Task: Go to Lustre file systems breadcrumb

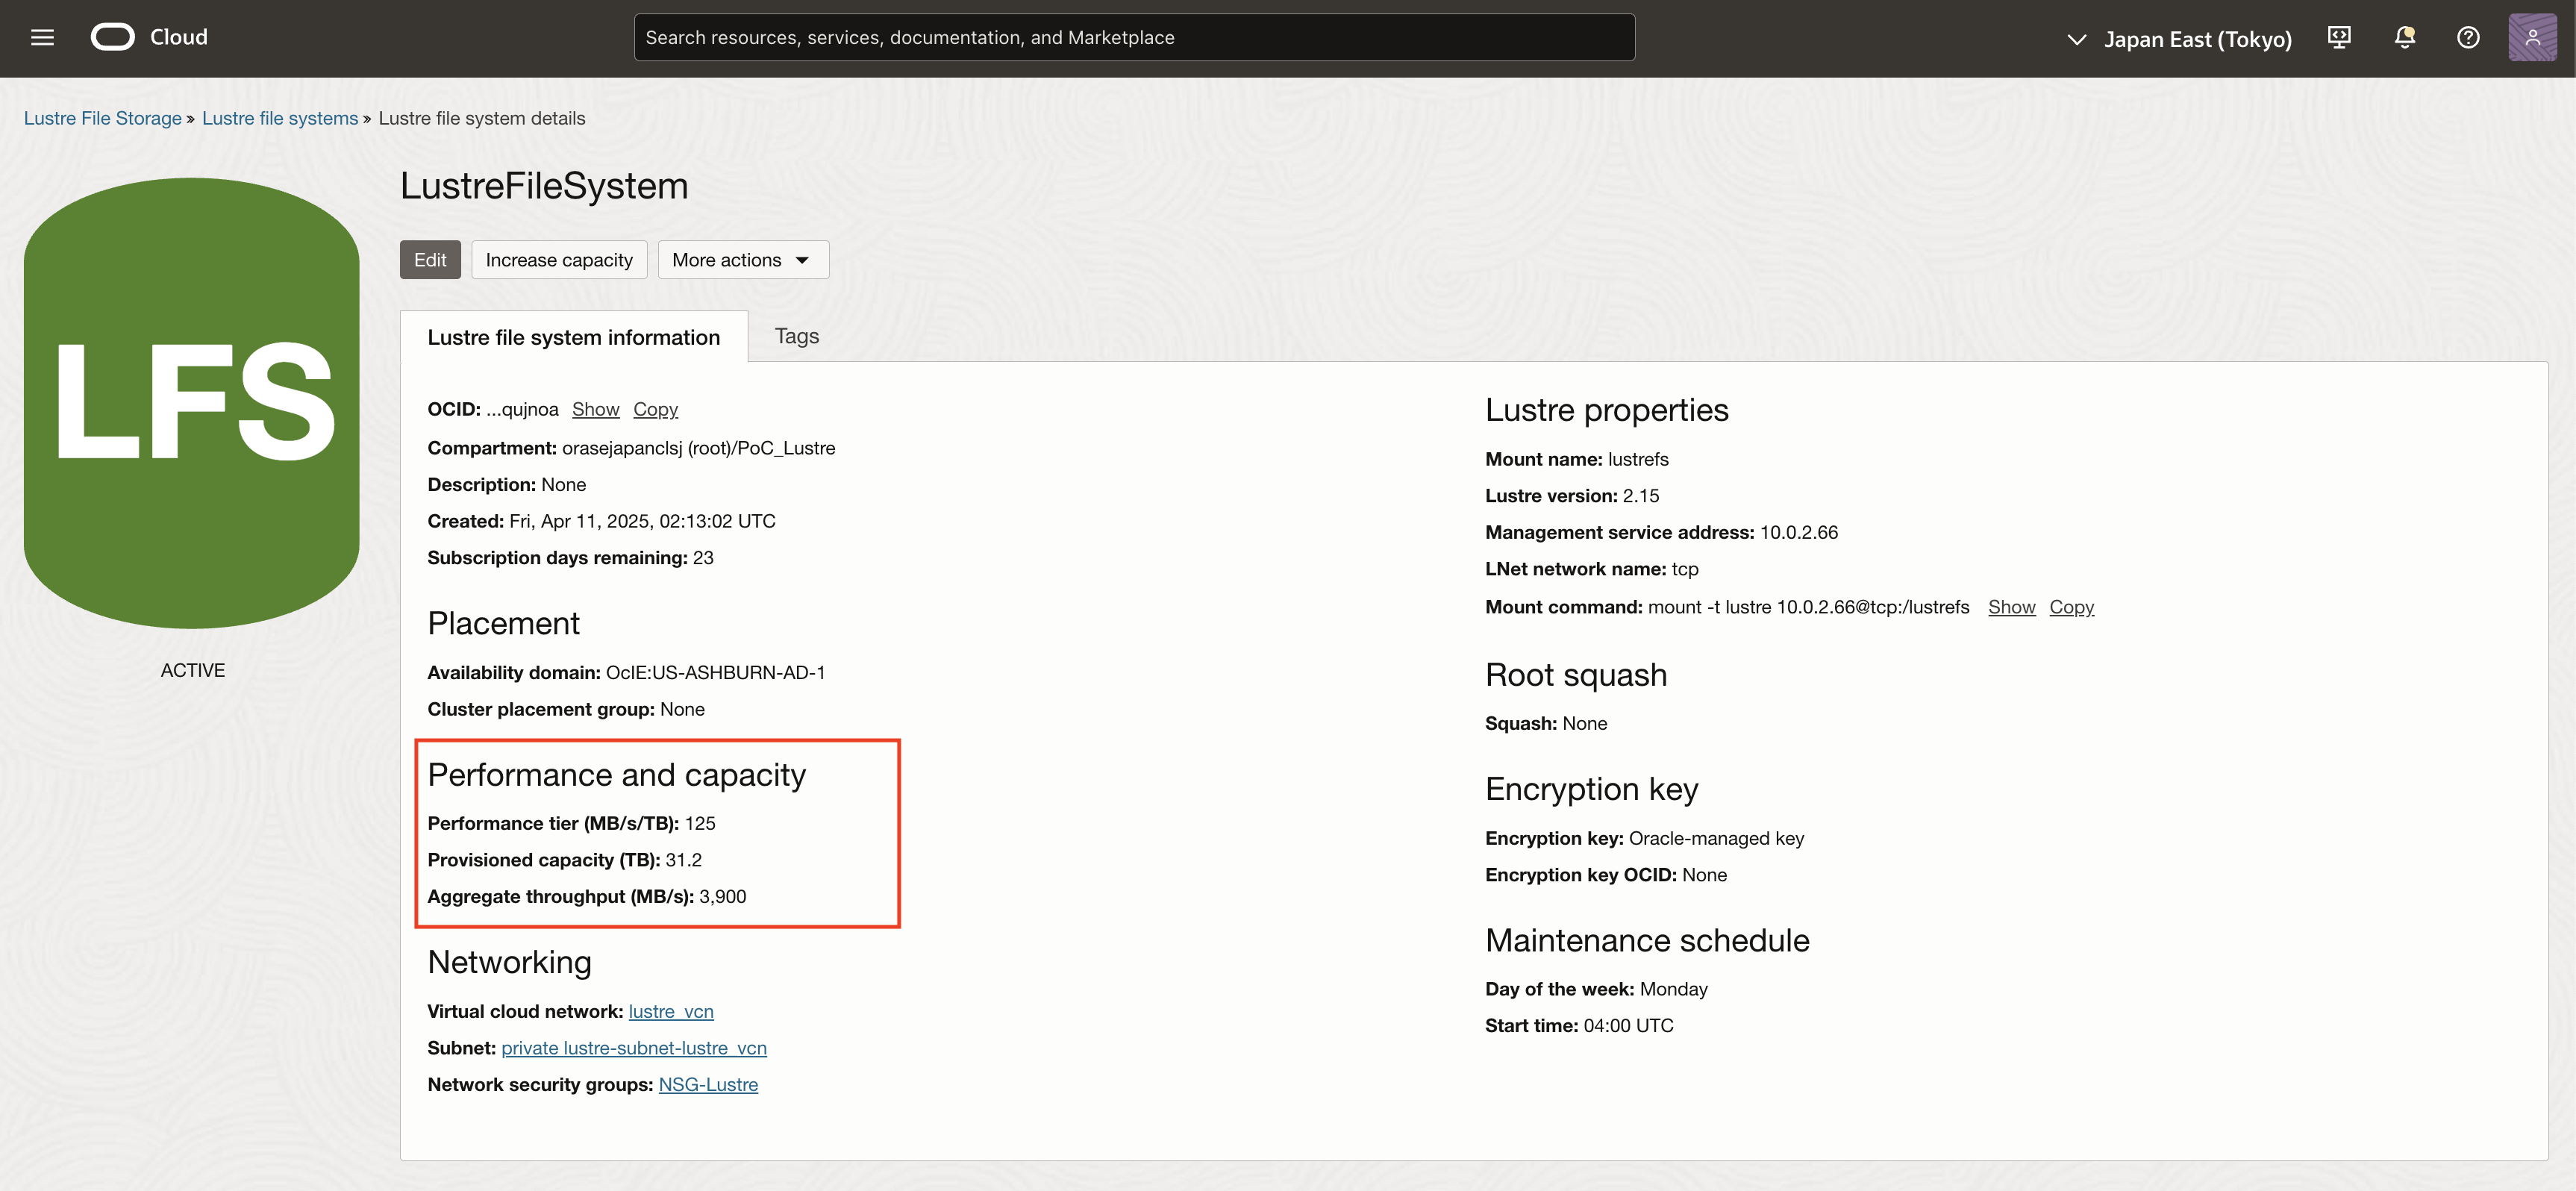Action: point(279,118)
